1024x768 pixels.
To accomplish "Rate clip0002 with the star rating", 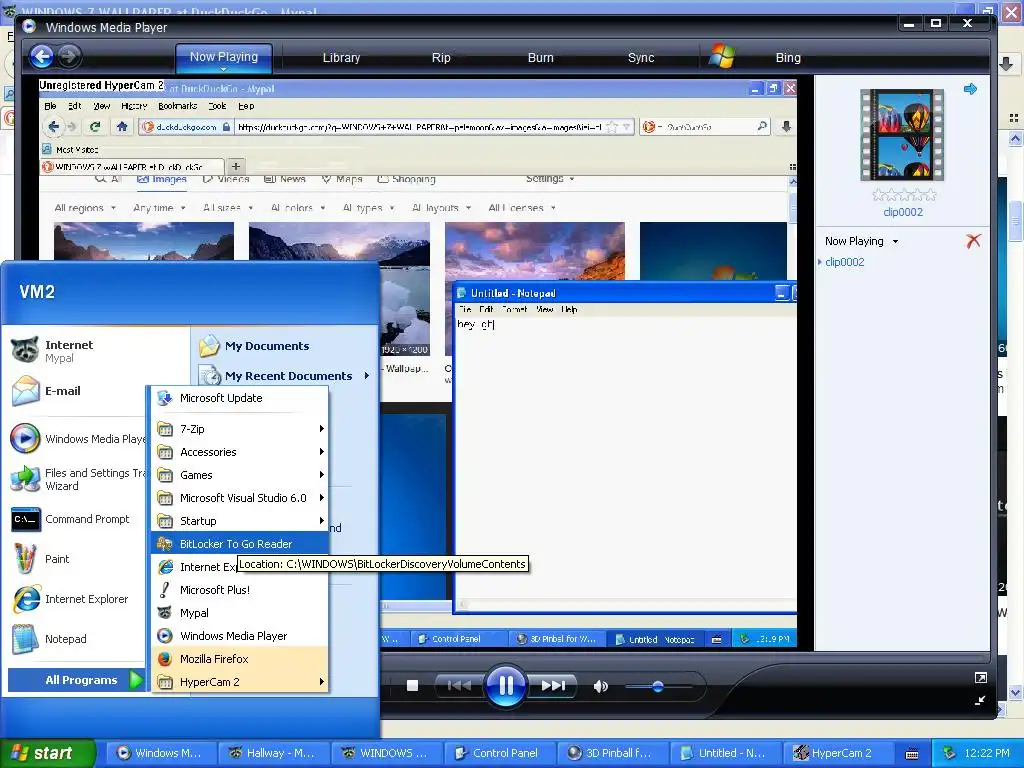I will click(x=904, y=195).
